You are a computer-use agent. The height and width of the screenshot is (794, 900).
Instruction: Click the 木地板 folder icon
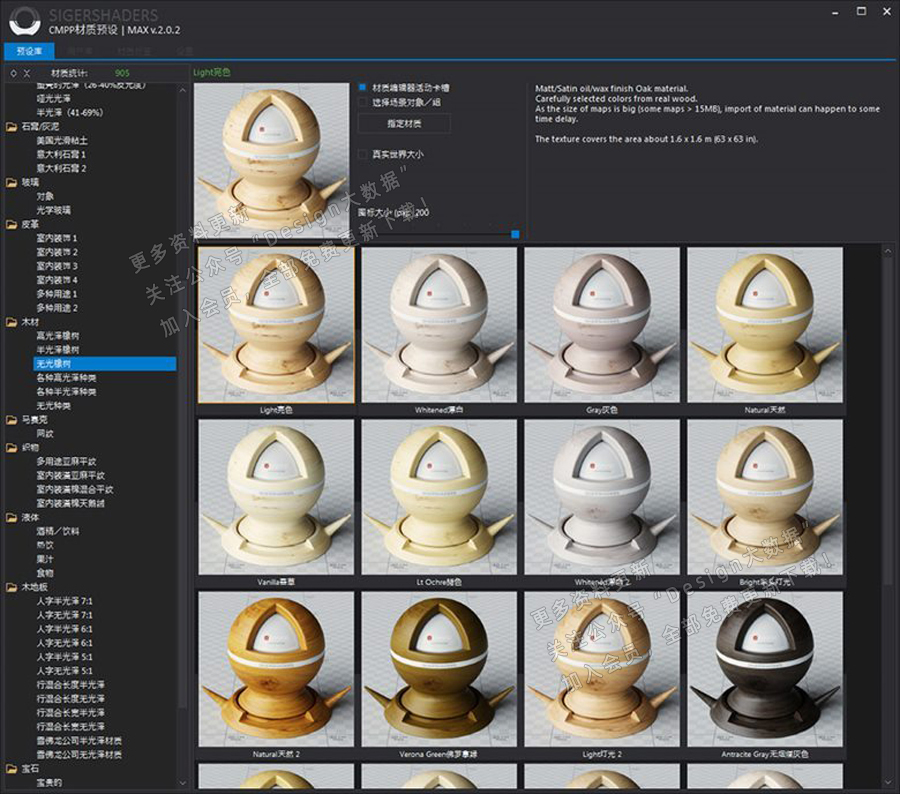[x=12, y=587]
